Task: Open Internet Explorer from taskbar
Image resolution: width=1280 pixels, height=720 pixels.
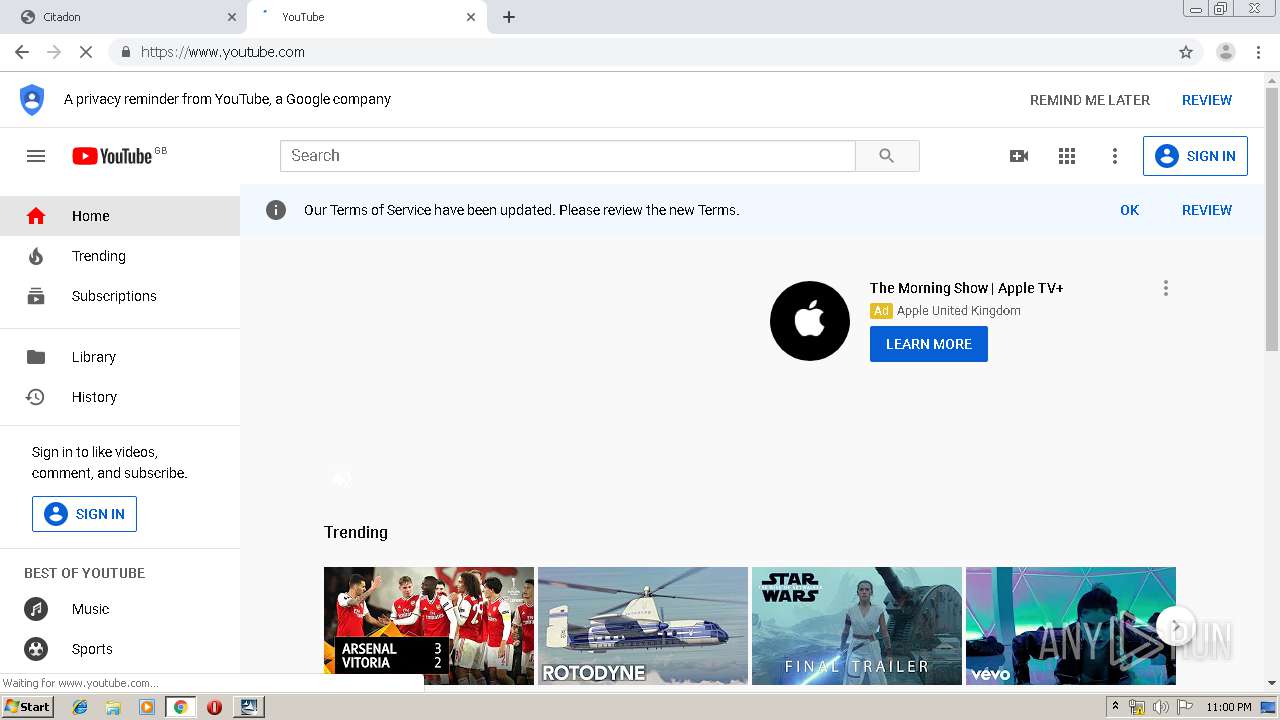Action: [80, 707]
